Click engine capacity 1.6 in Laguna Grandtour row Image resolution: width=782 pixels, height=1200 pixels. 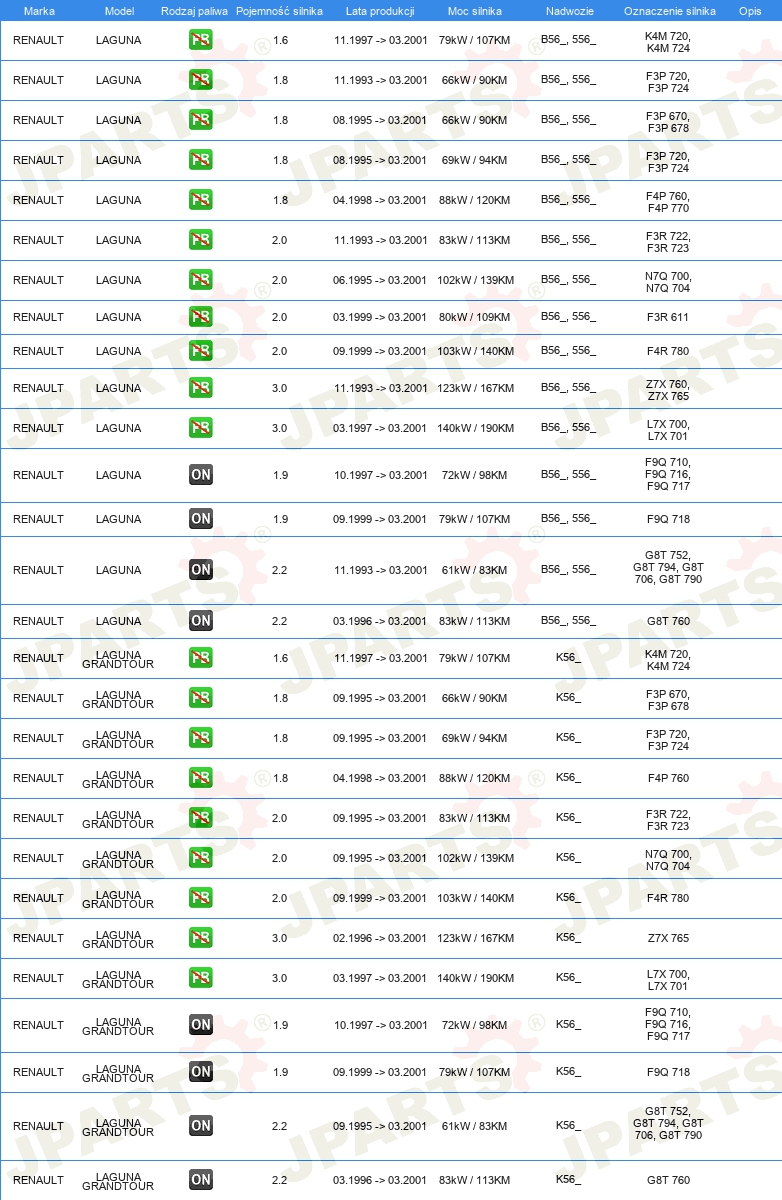[x=279, y=658]
